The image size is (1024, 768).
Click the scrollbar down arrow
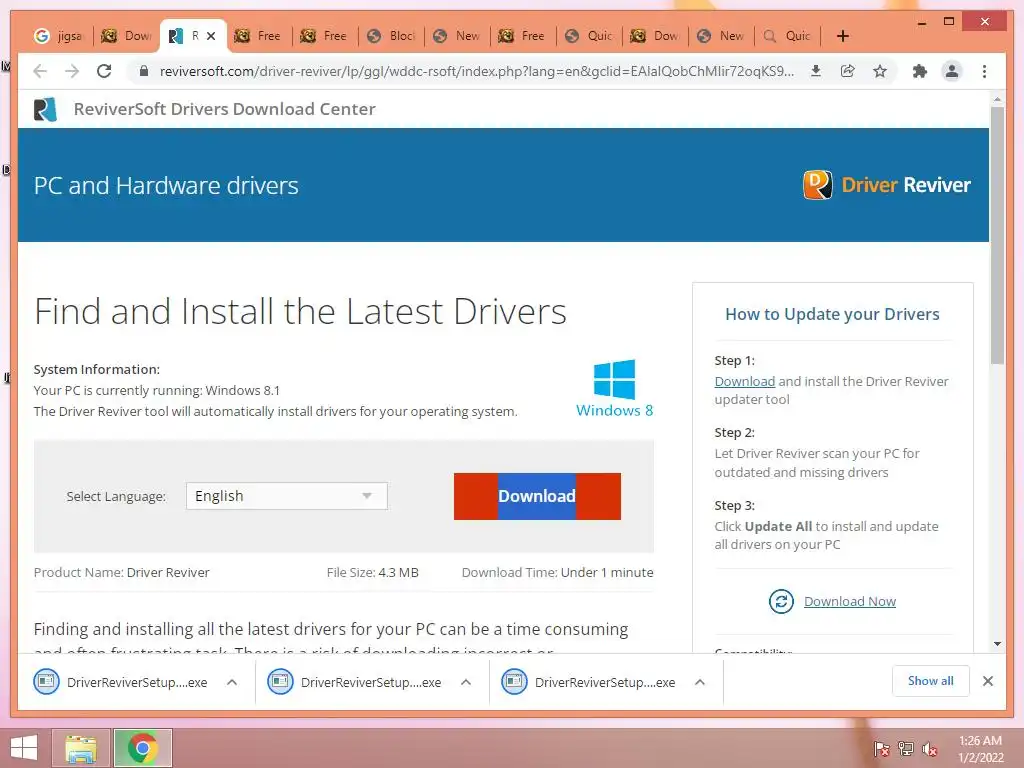coord(997,644)
